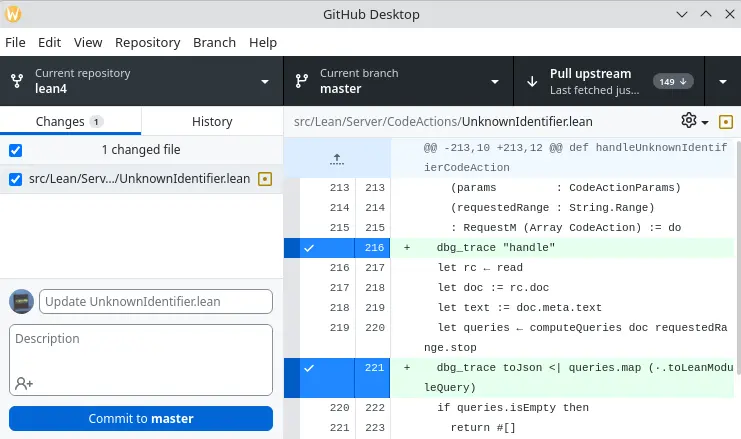
Task: Click the modified status icon beside file path
Action: click(x=726, y=121)
